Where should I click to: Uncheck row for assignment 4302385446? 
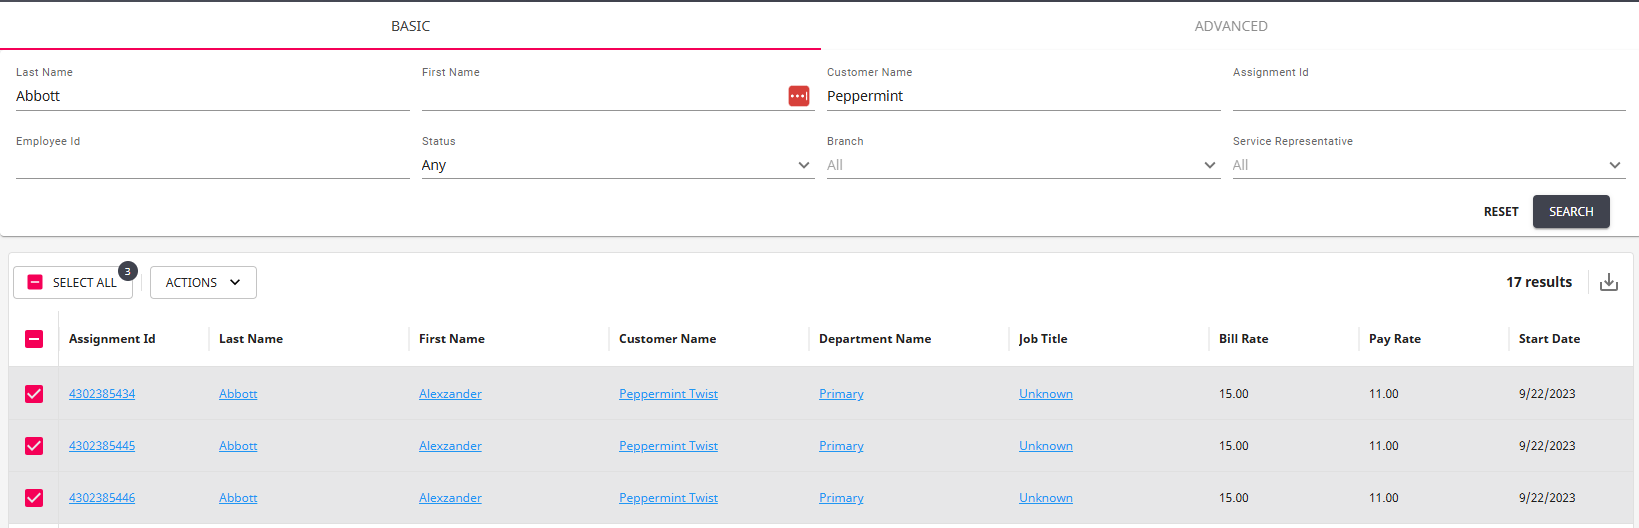click(x=34, y=498)
